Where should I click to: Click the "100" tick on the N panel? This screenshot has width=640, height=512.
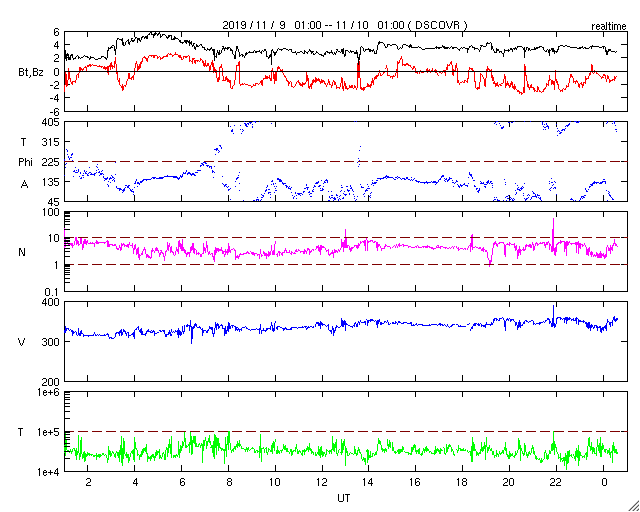(x=52, y=212)
